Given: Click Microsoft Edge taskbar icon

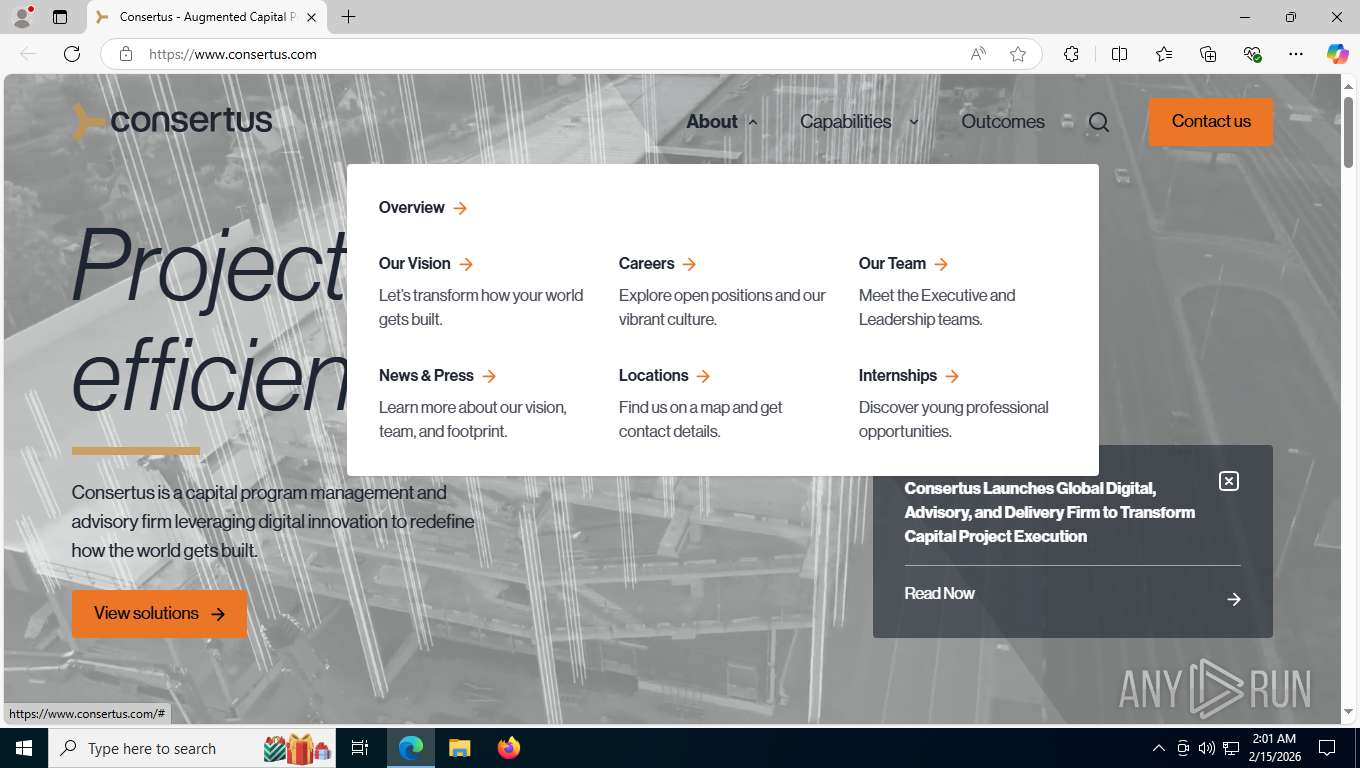Looking at the screenshot, I should pyautogui.click(x=411, y=748).
